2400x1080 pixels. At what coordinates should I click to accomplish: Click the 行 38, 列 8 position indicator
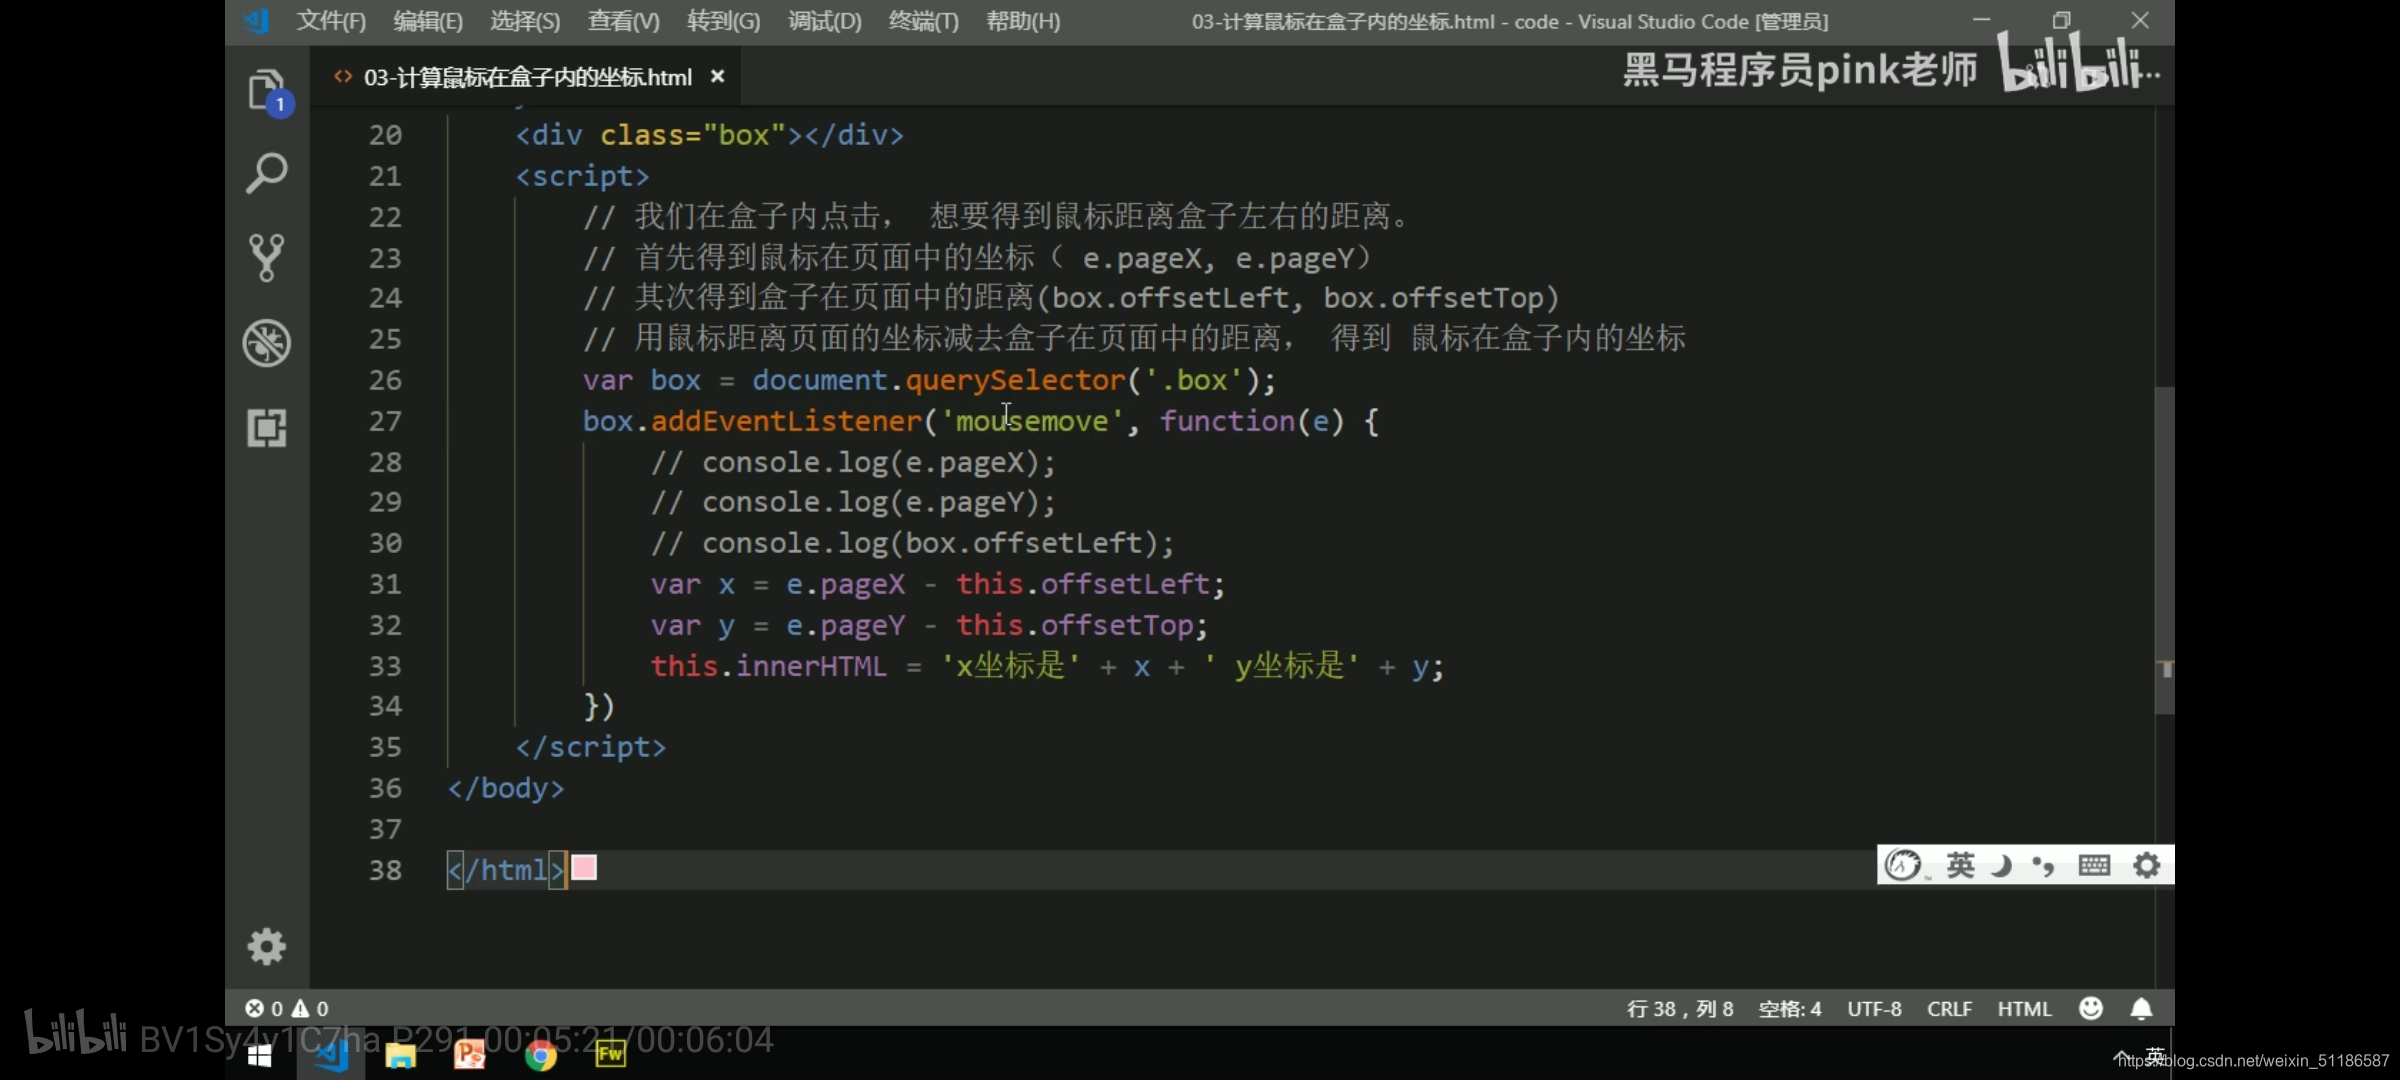pos(1680,1009)
